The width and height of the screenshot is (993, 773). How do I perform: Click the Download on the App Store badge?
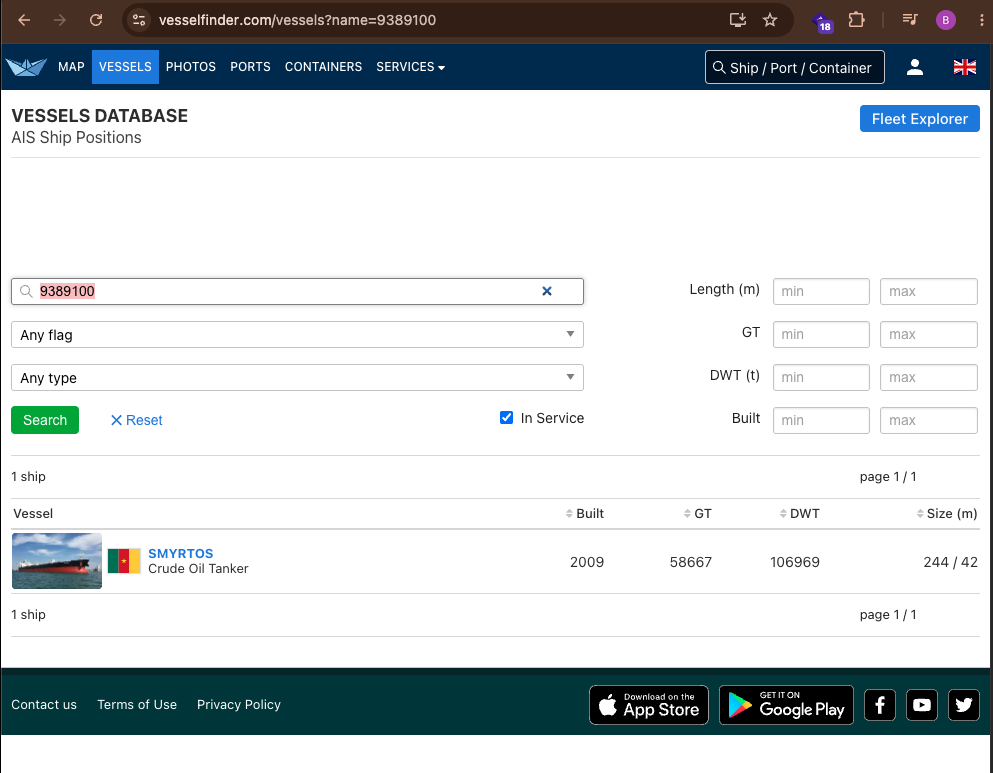click(648, 705)
